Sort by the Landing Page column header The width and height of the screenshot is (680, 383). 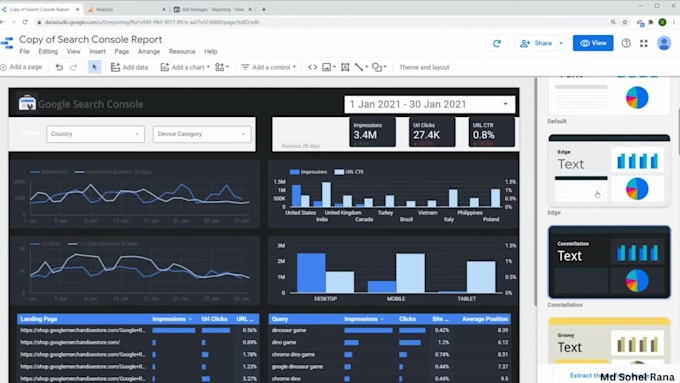click(39, 319)
